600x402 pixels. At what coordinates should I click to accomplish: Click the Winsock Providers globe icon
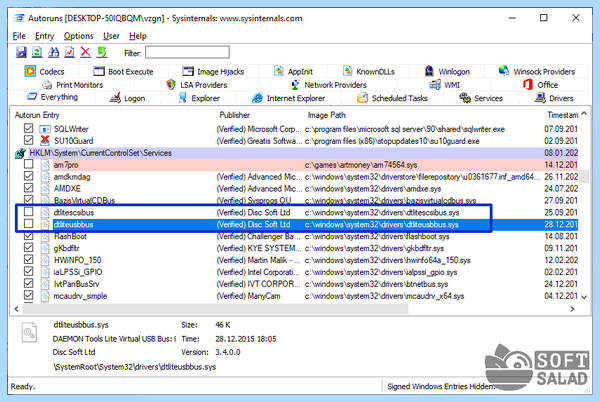click(x=504, y=71)
